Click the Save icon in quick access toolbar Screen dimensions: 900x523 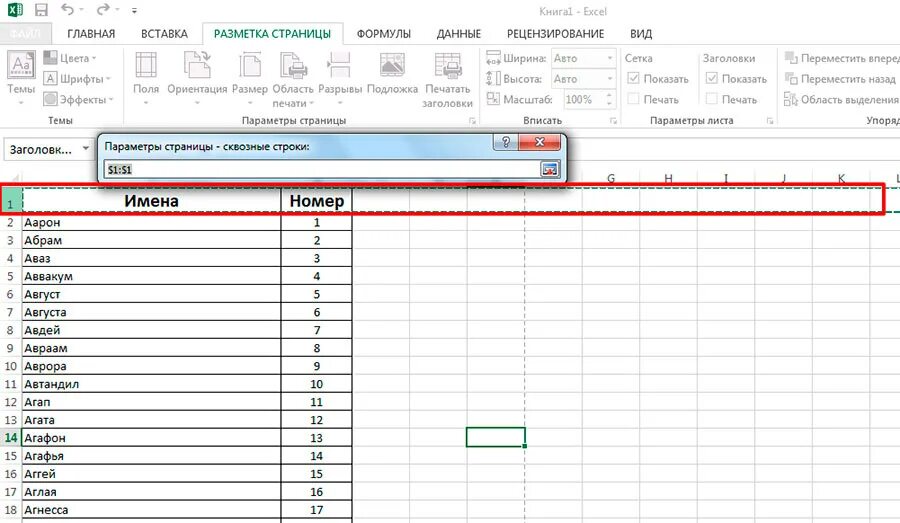point(41,10)
